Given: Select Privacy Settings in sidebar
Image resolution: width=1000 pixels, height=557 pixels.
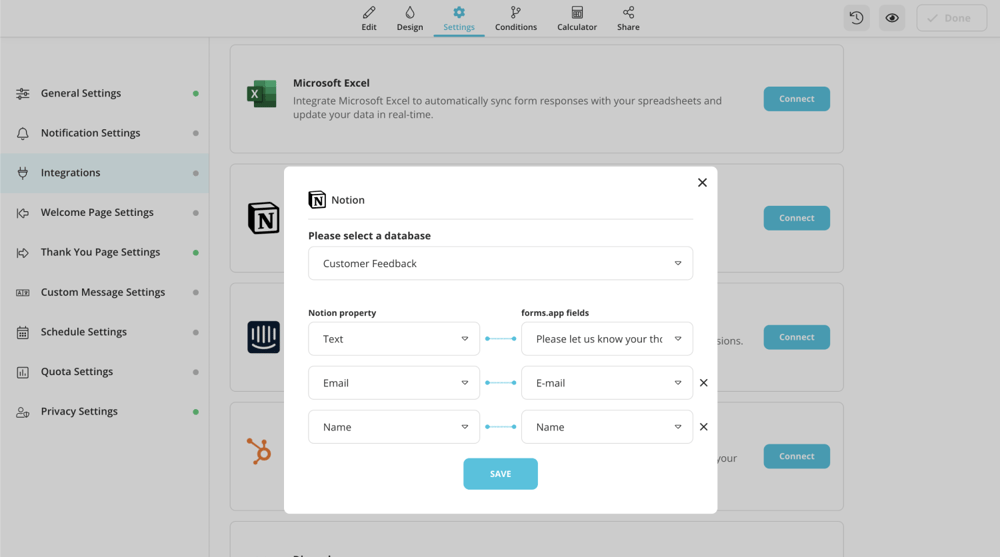Looking at the screenshot, I should pos(79,411).
